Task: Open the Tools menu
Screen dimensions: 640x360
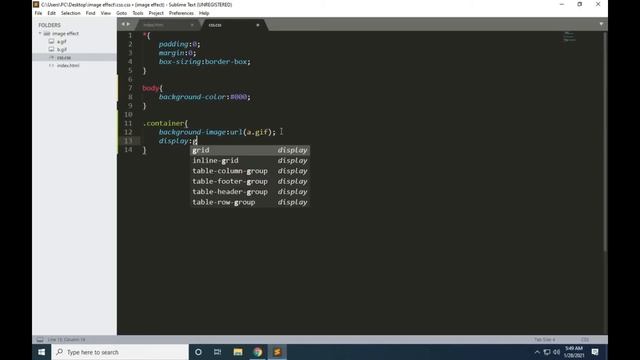Action: click(138, 13)
